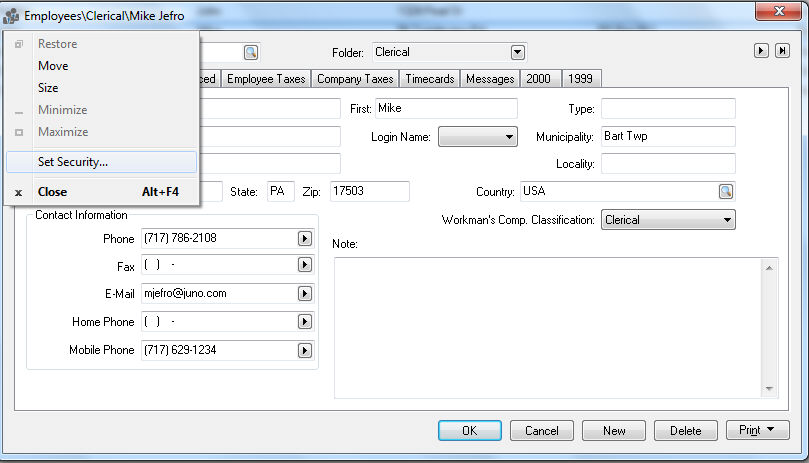Click the arrow button beside Home Phone field
This screenshot has width=809, height=463.
[305, 322]
